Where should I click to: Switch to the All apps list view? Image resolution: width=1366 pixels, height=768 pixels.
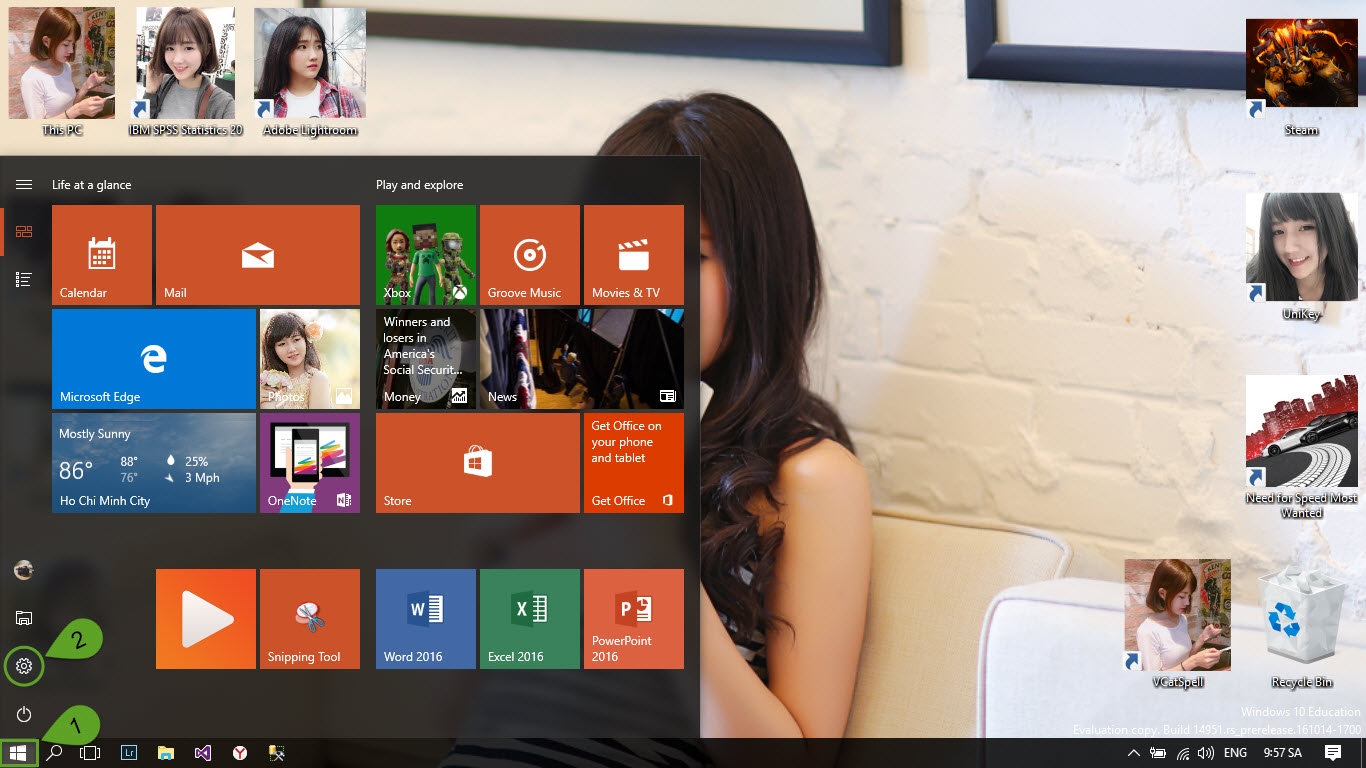pos(24,279)
